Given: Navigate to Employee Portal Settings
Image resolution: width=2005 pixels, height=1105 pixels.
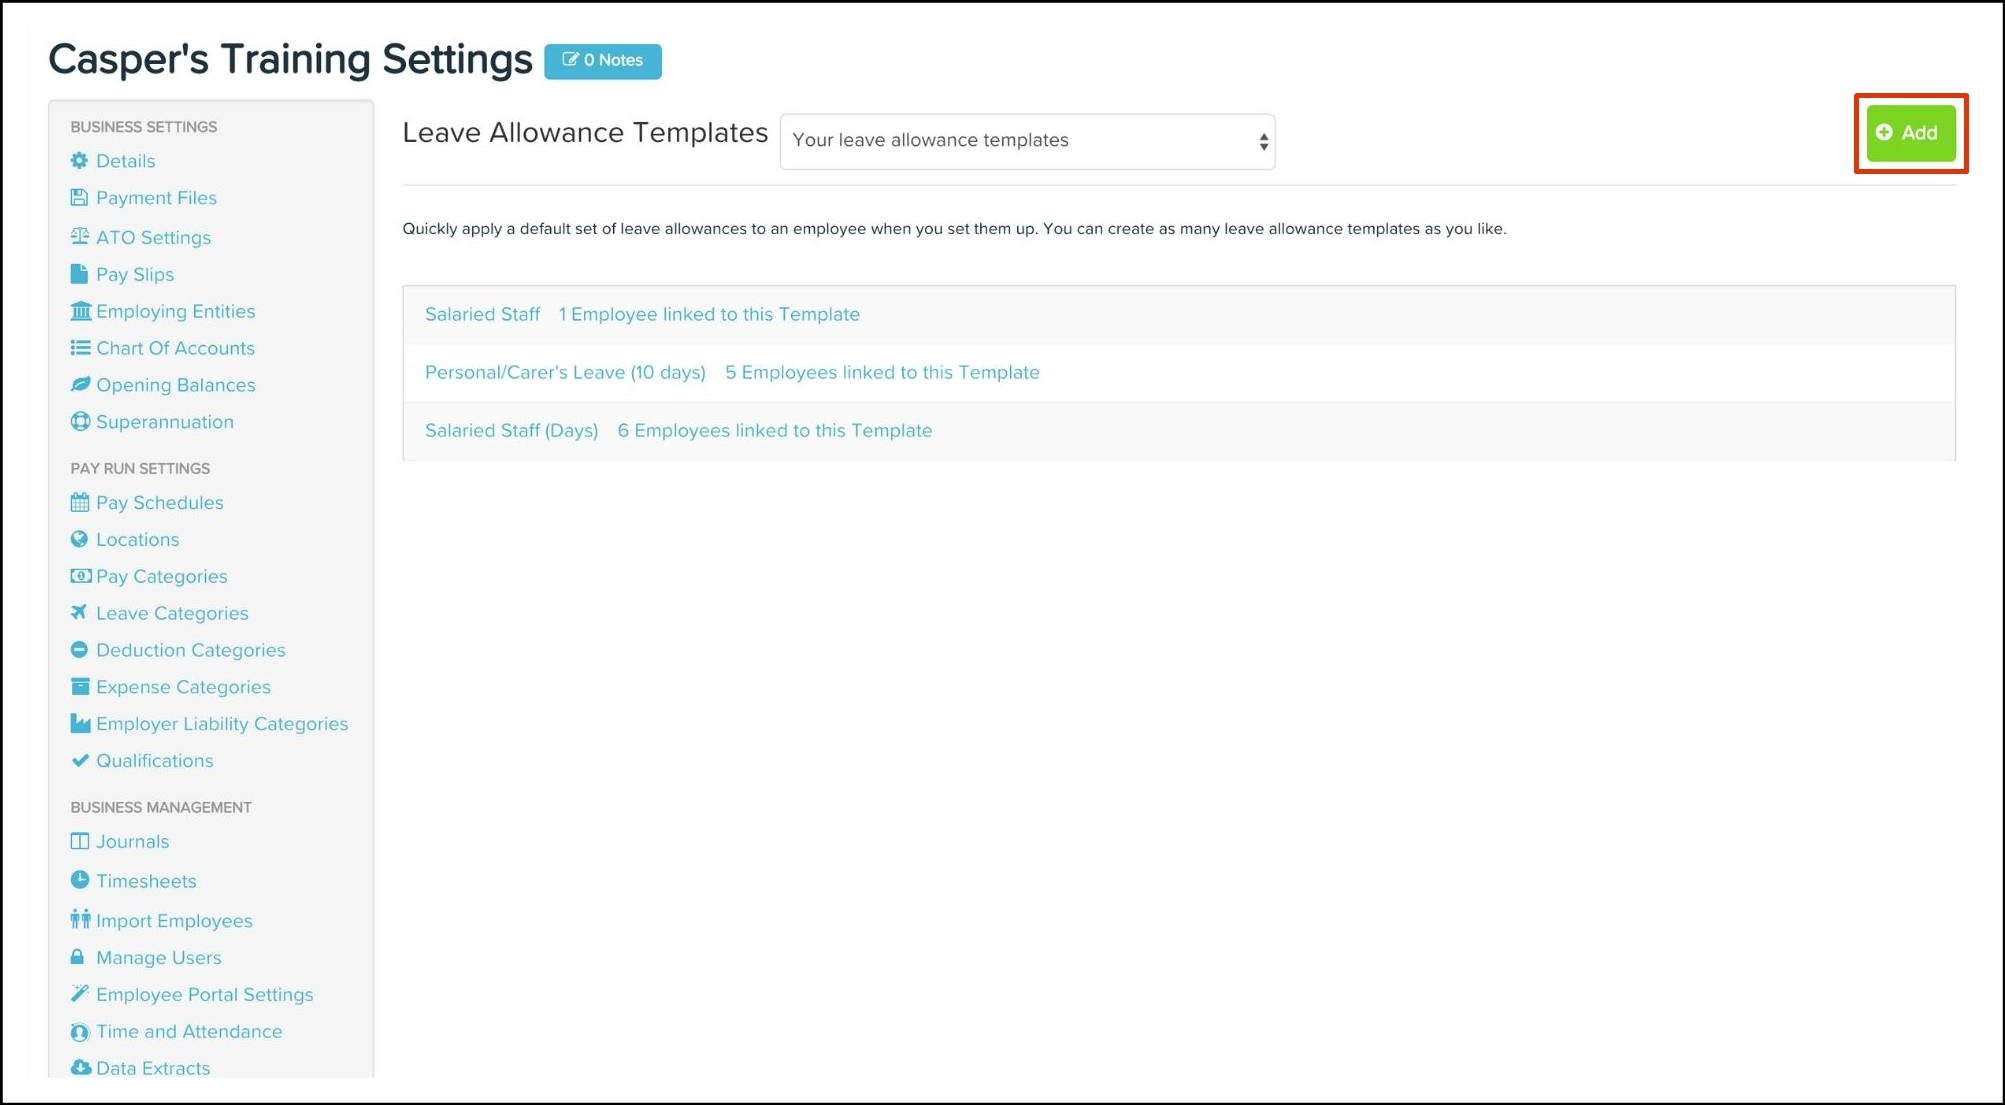Looking at the screenshot, I should pos(204,994).
